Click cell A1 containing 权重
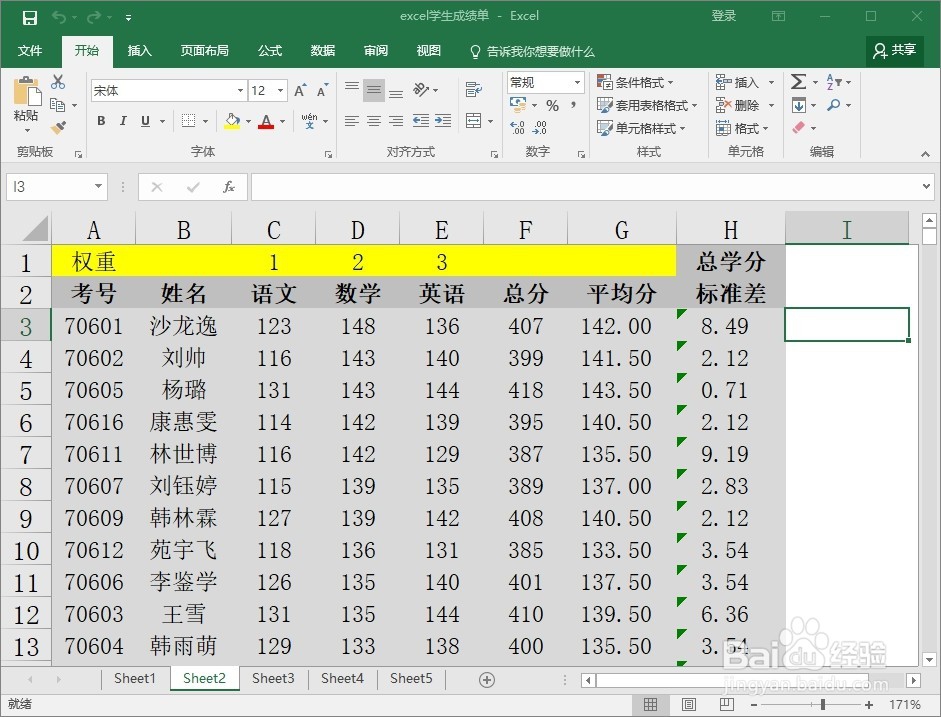941x717 pixels. (x=93, y=261)
